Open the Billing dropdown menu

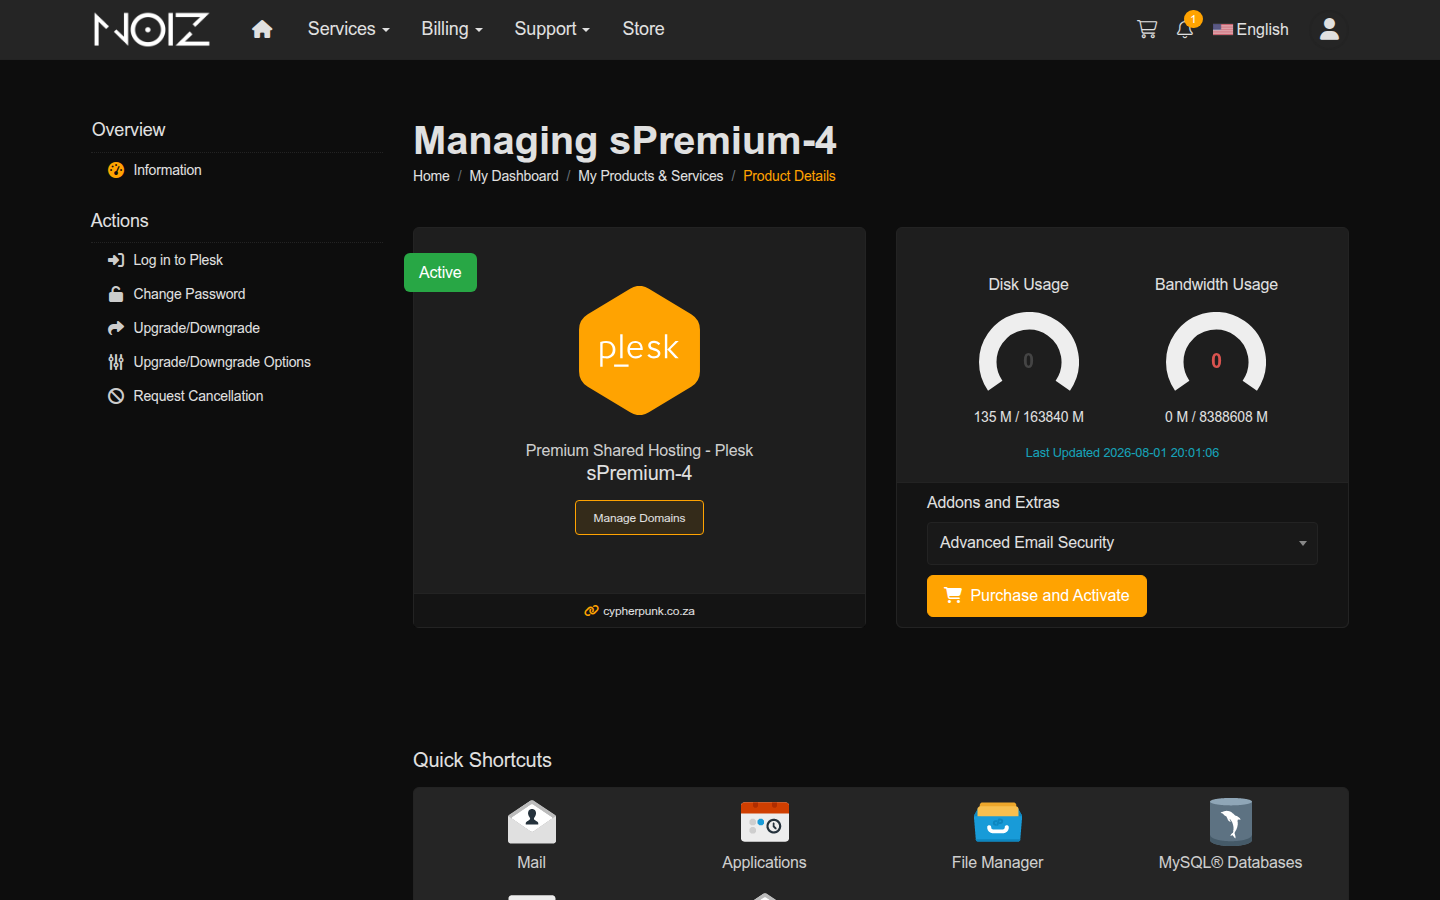coord(452,29)
